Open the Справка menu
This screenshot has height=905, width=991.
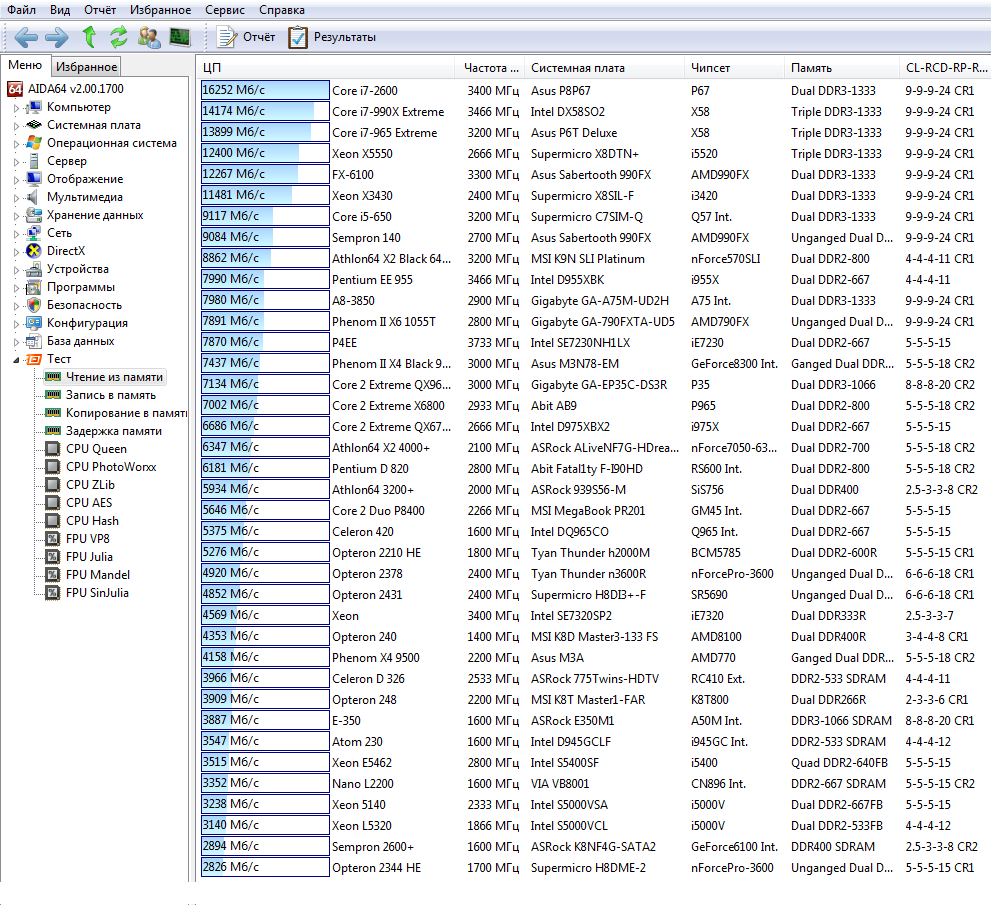(282, 10)
